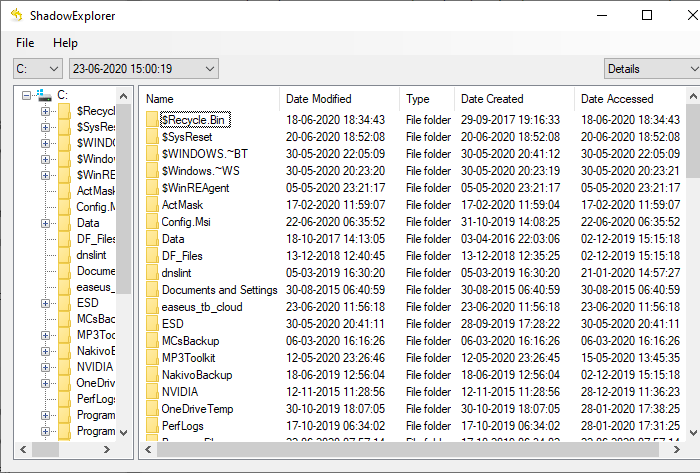The image size is (700, 473).
Task: Select the easeus_tb_cloud folder name in list
Action: (x=202, y=307)
